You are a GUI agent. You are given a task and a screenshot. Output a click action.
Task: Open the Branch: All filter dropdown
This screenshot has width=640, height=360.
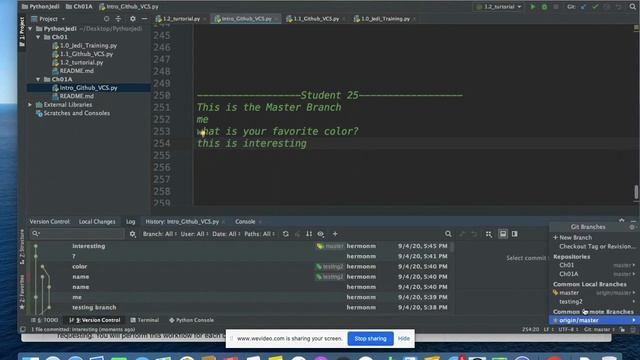coord(159,234)
